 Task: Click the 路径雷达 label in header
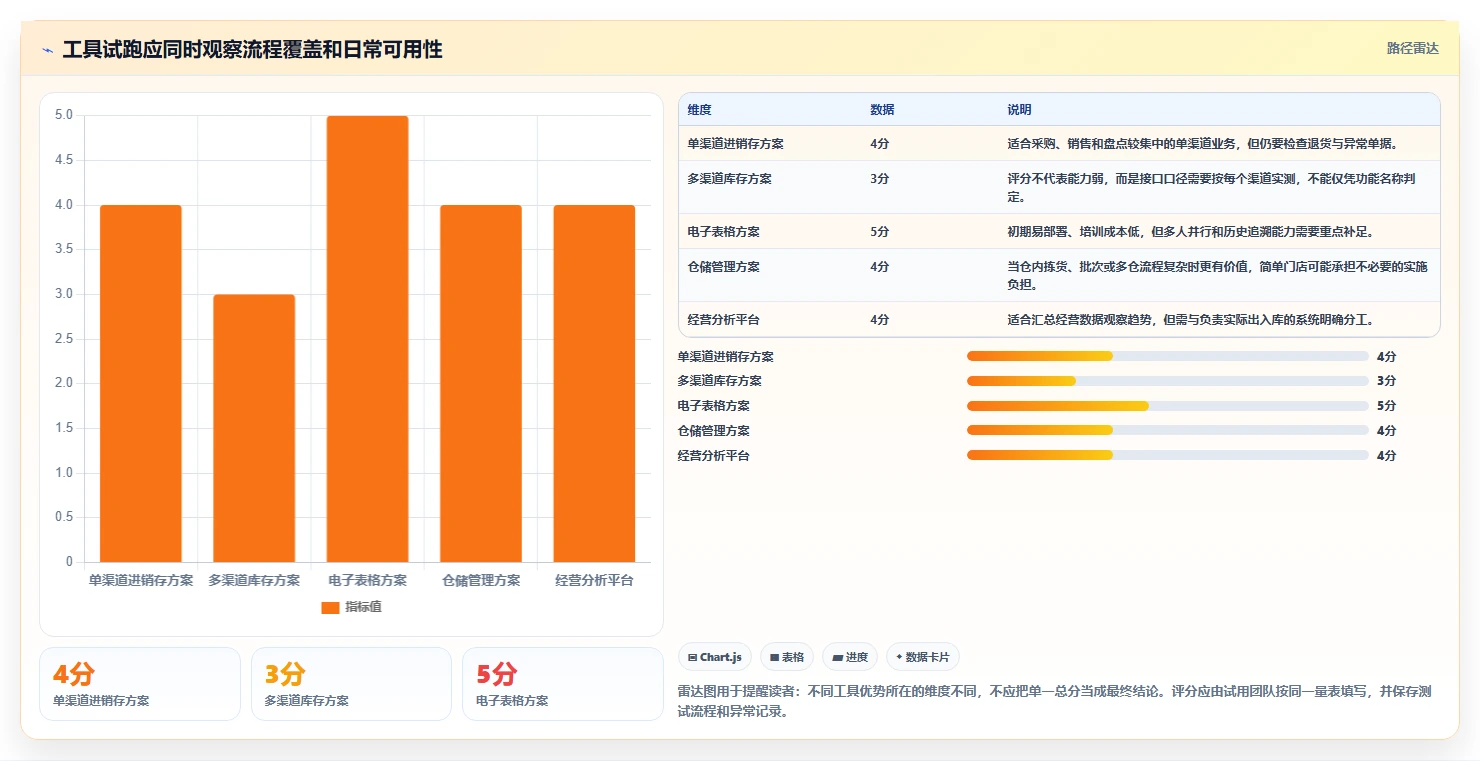1412,48
